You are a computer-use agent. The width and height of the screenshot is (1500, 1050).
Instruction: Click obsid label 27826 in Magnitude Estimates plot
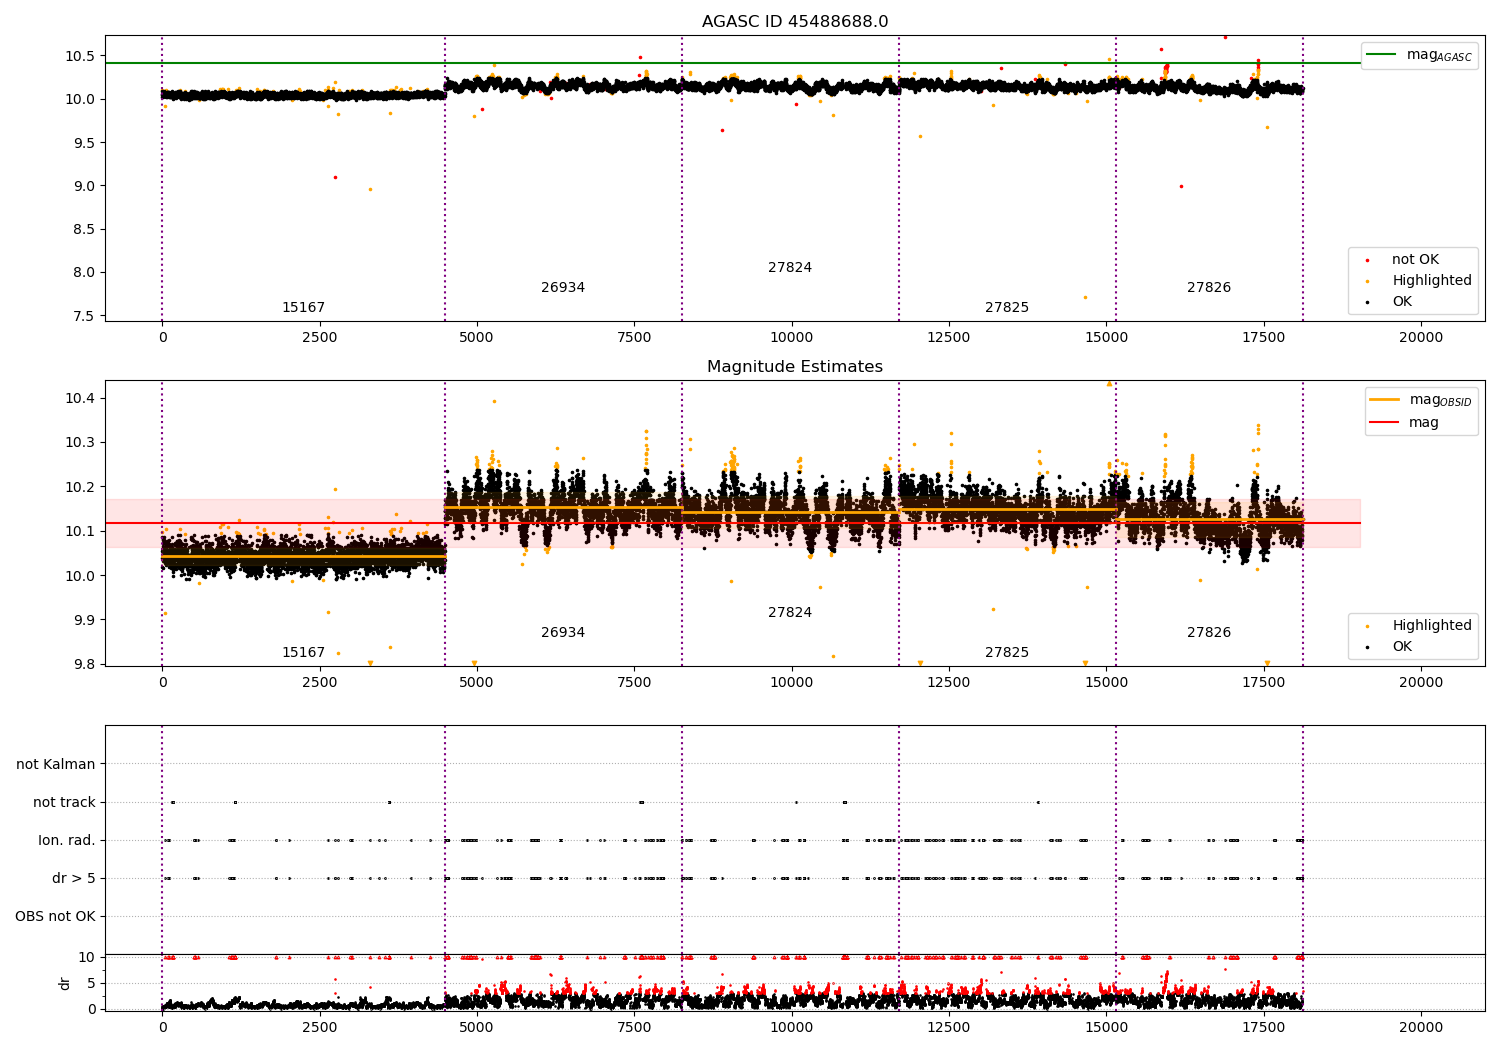[1209, 633]
